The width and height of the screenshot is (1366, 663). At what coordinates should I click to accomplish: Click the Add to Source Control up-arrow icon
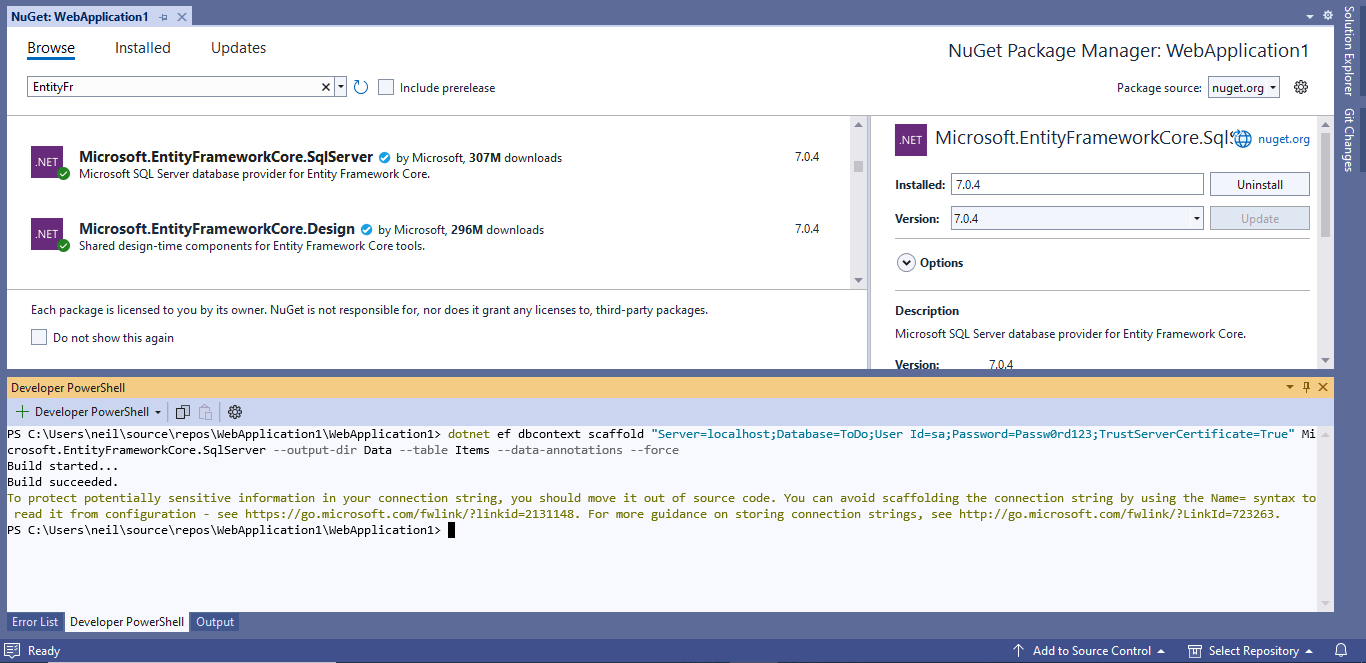pos(1018,650)
